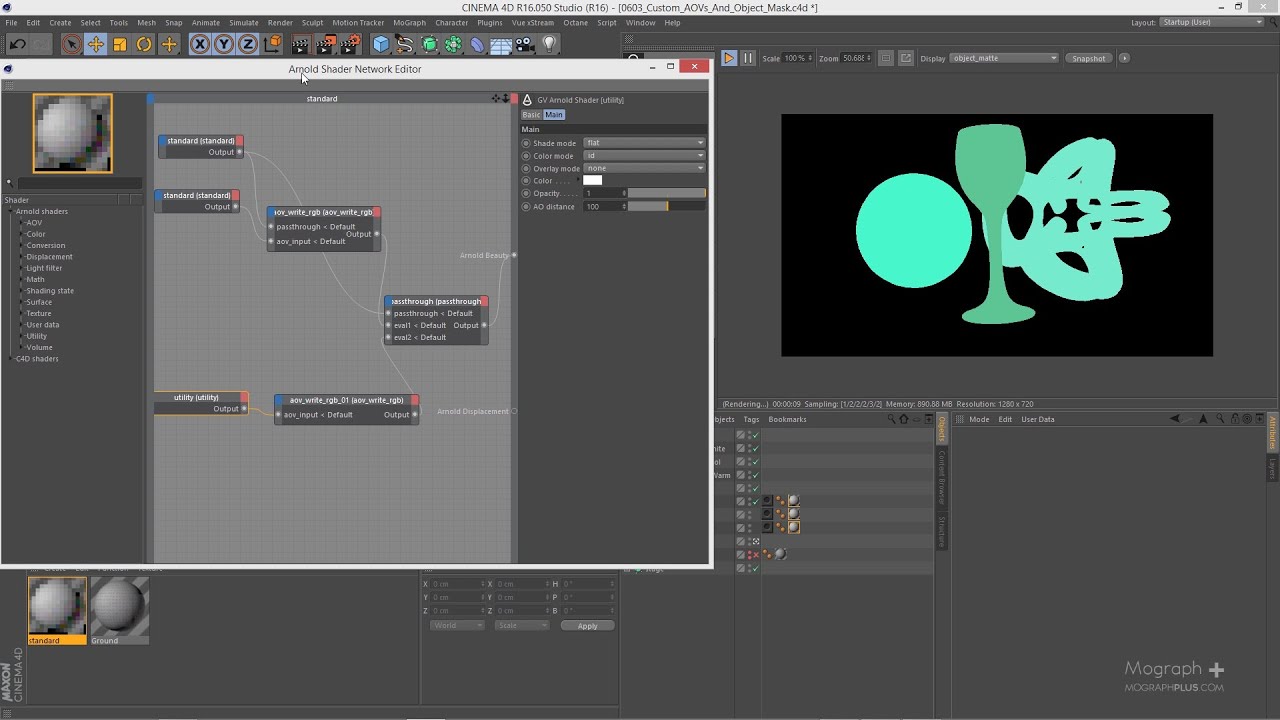Open the Array modeling objects icon
Image resolution: width=1280 pixels, height=720 pixels.
click(x=453, y=44)
